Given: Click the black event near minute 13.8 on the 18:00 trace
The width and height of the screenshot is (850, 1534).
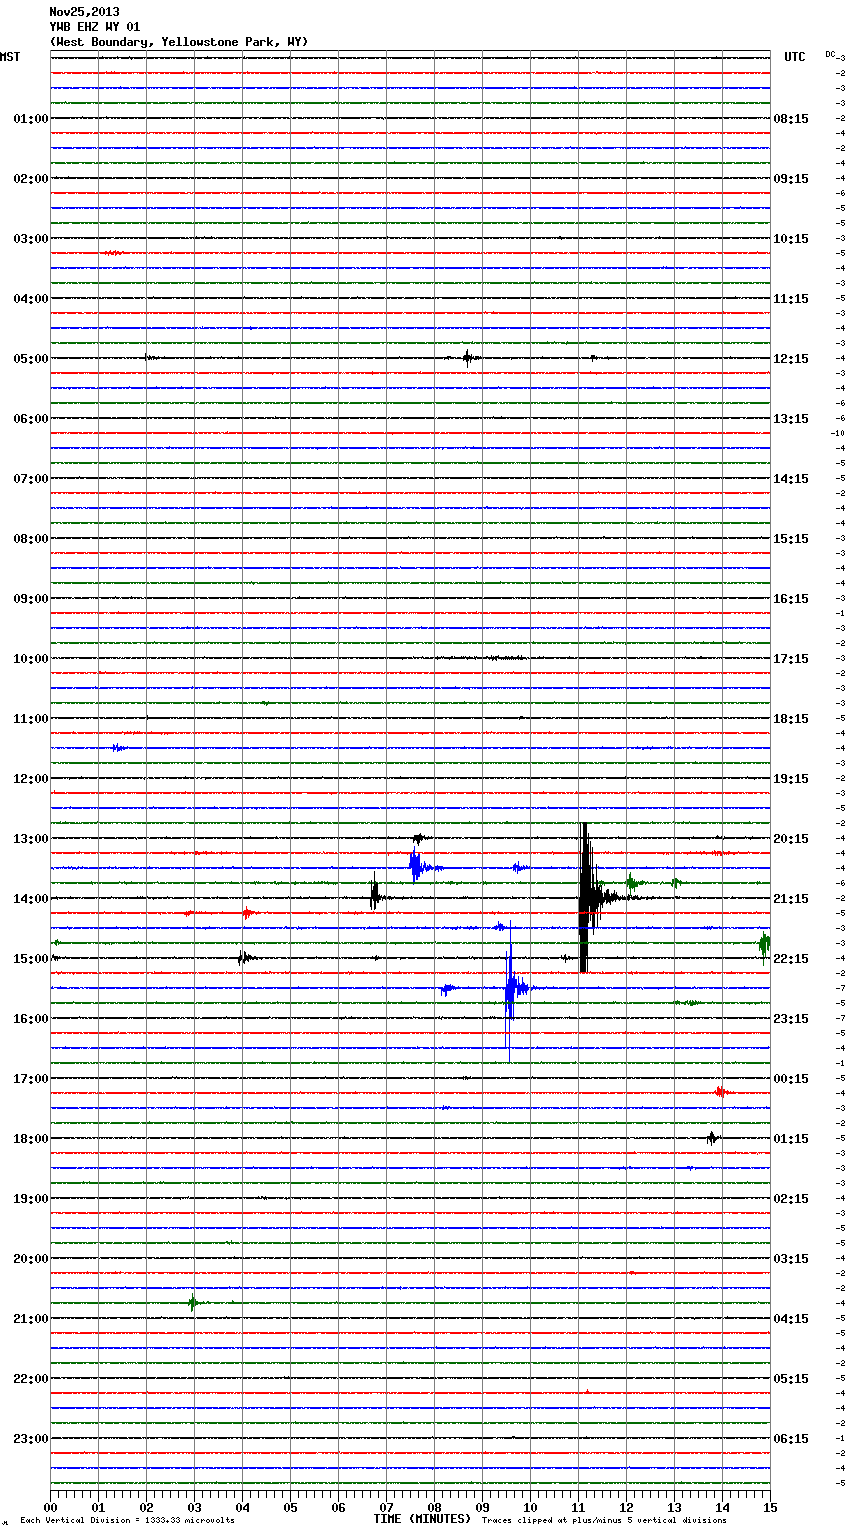Looking at the screenshot, I should [x=712, y=1137].
